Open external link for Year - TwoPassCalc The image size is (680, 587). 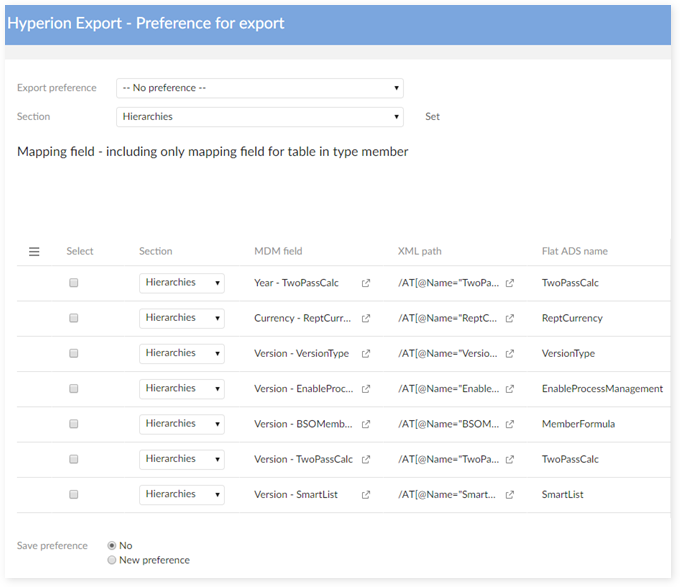366,283
